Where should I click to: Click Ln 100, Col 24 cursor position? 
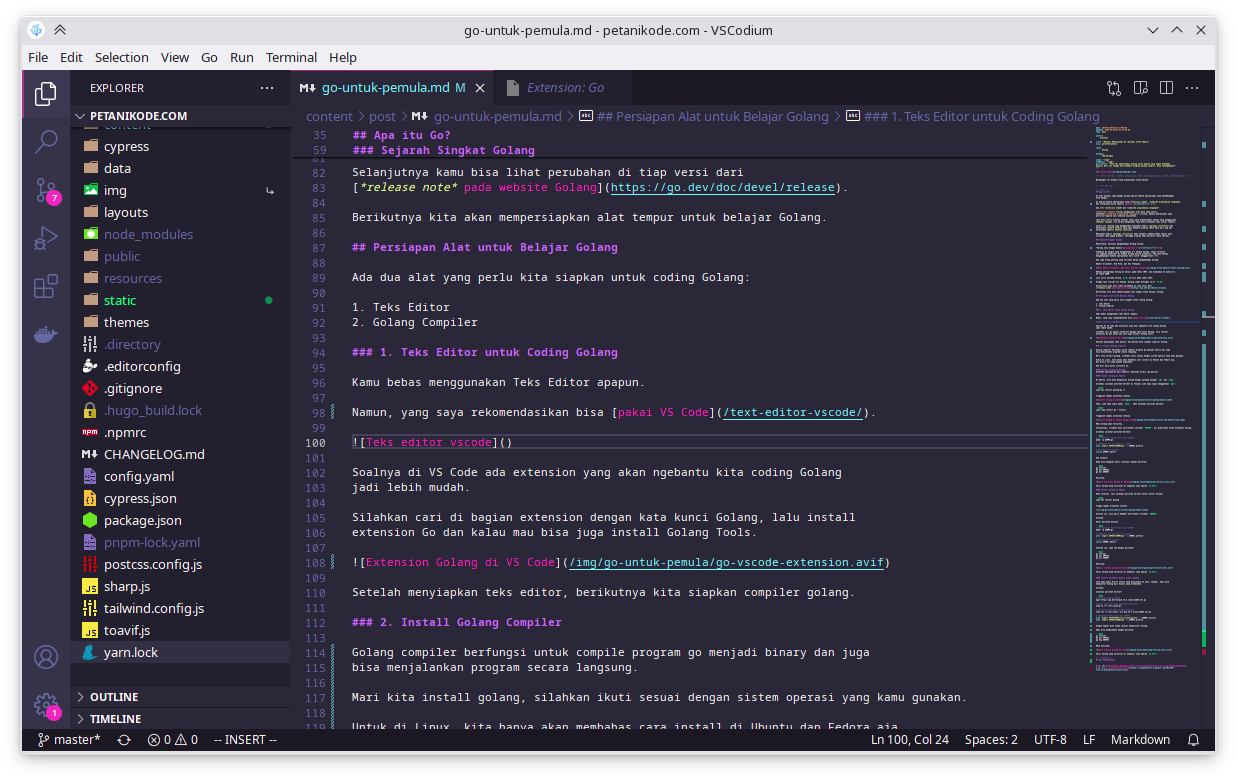pyautogui.click(x=910, y=740)
